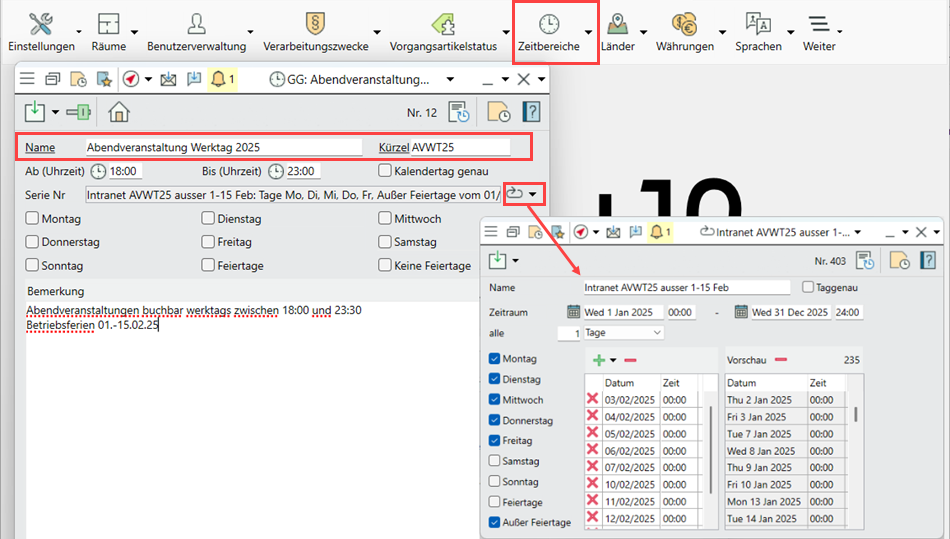
Task: Check the Taggenau checkbox
Action: tap(808, 288)
